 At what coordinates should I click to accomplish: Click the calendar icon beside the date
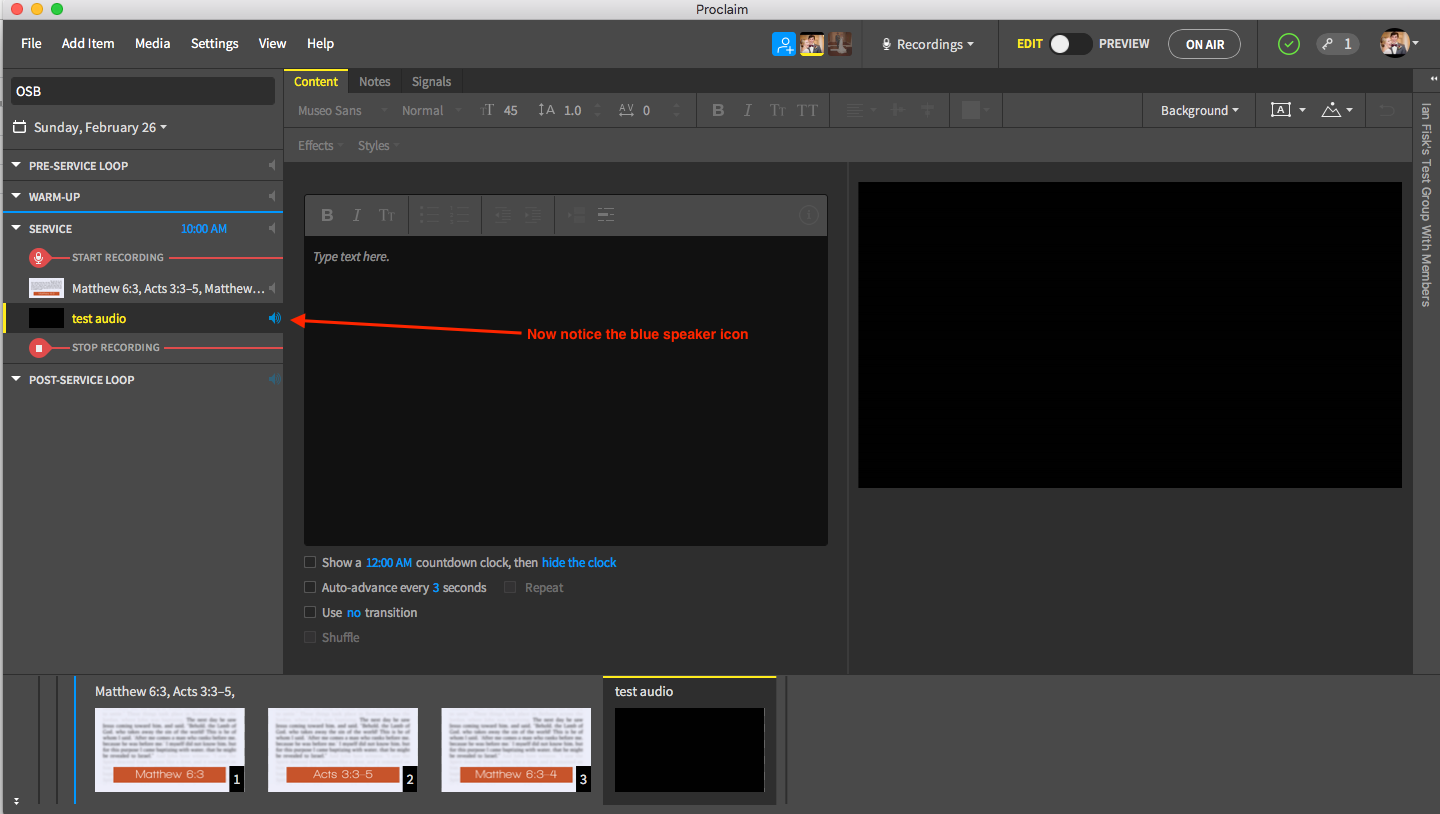pos(20,128)
